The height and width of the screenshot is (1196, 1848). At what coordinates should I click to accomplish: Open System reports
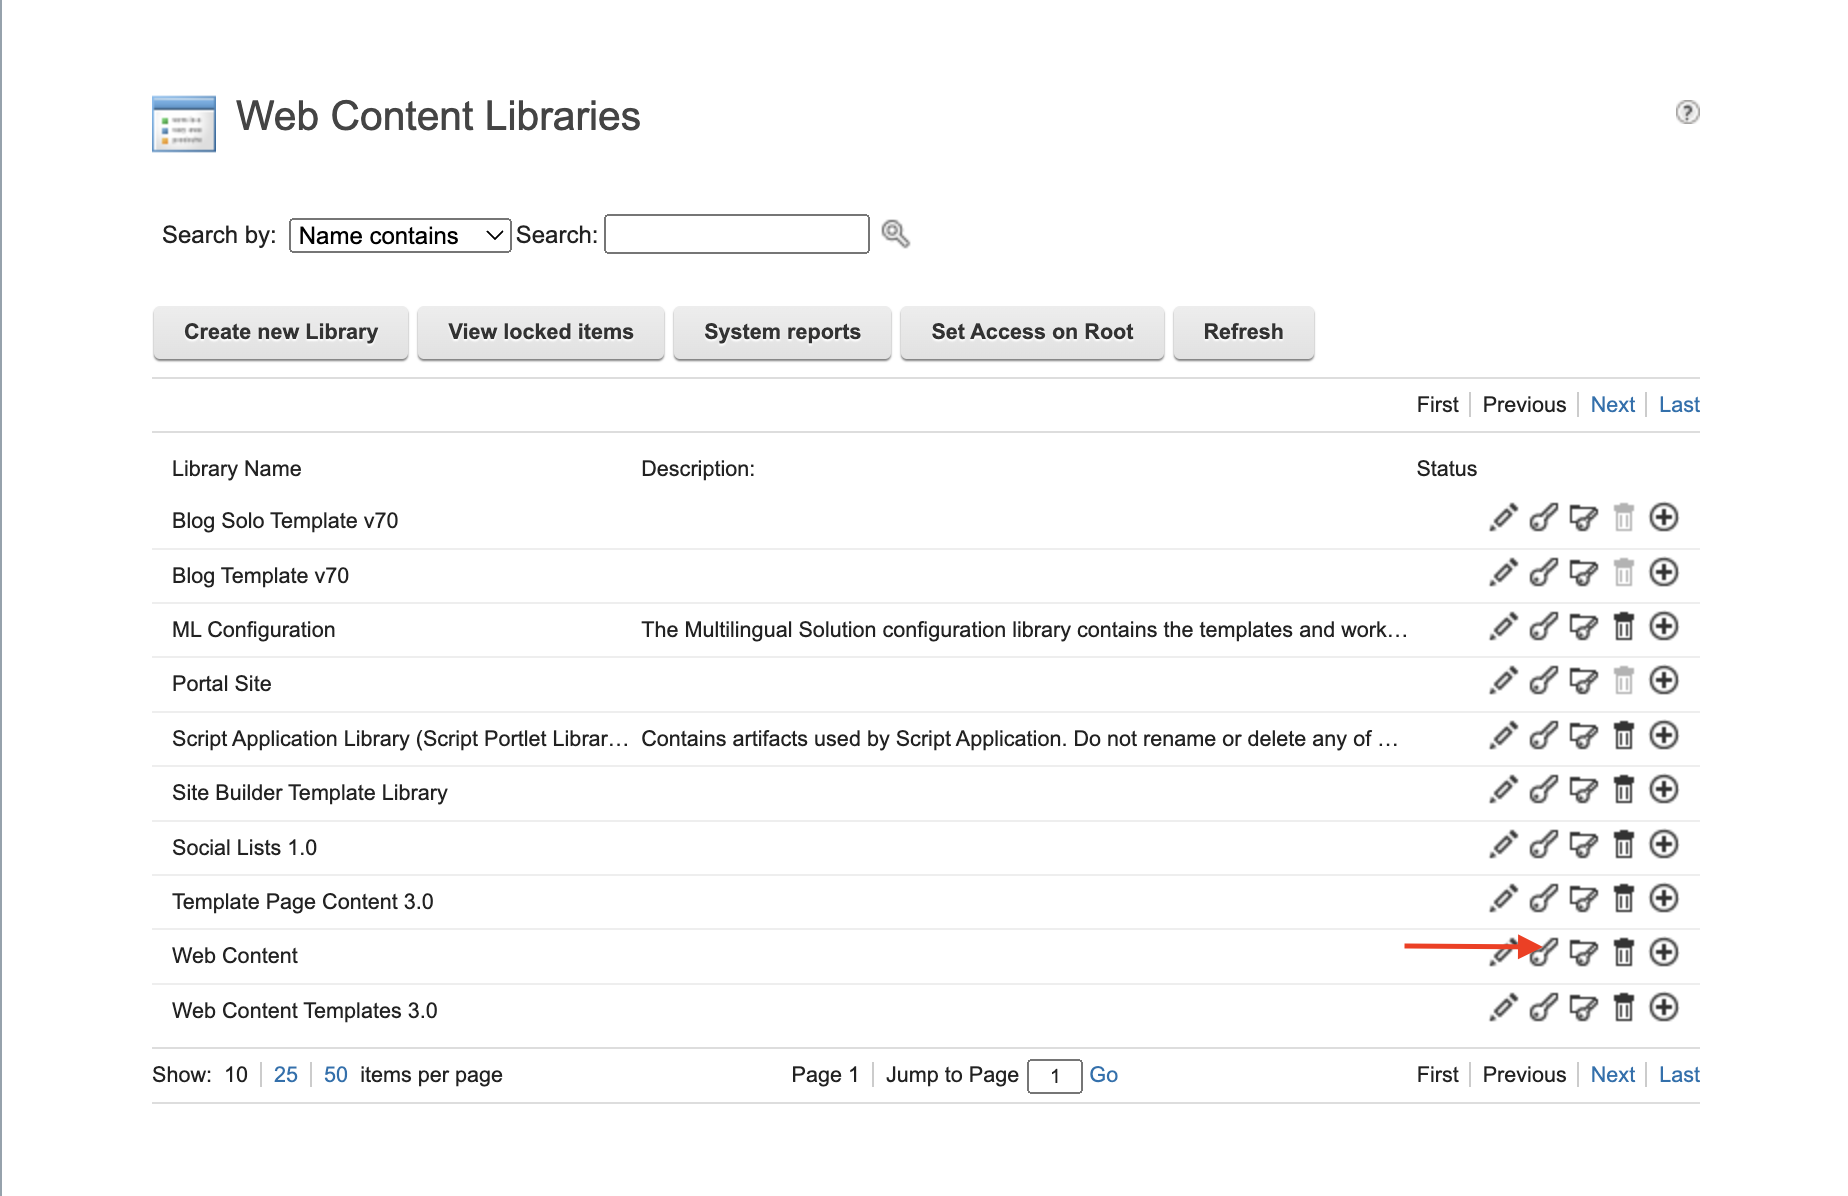coord(782,332)
